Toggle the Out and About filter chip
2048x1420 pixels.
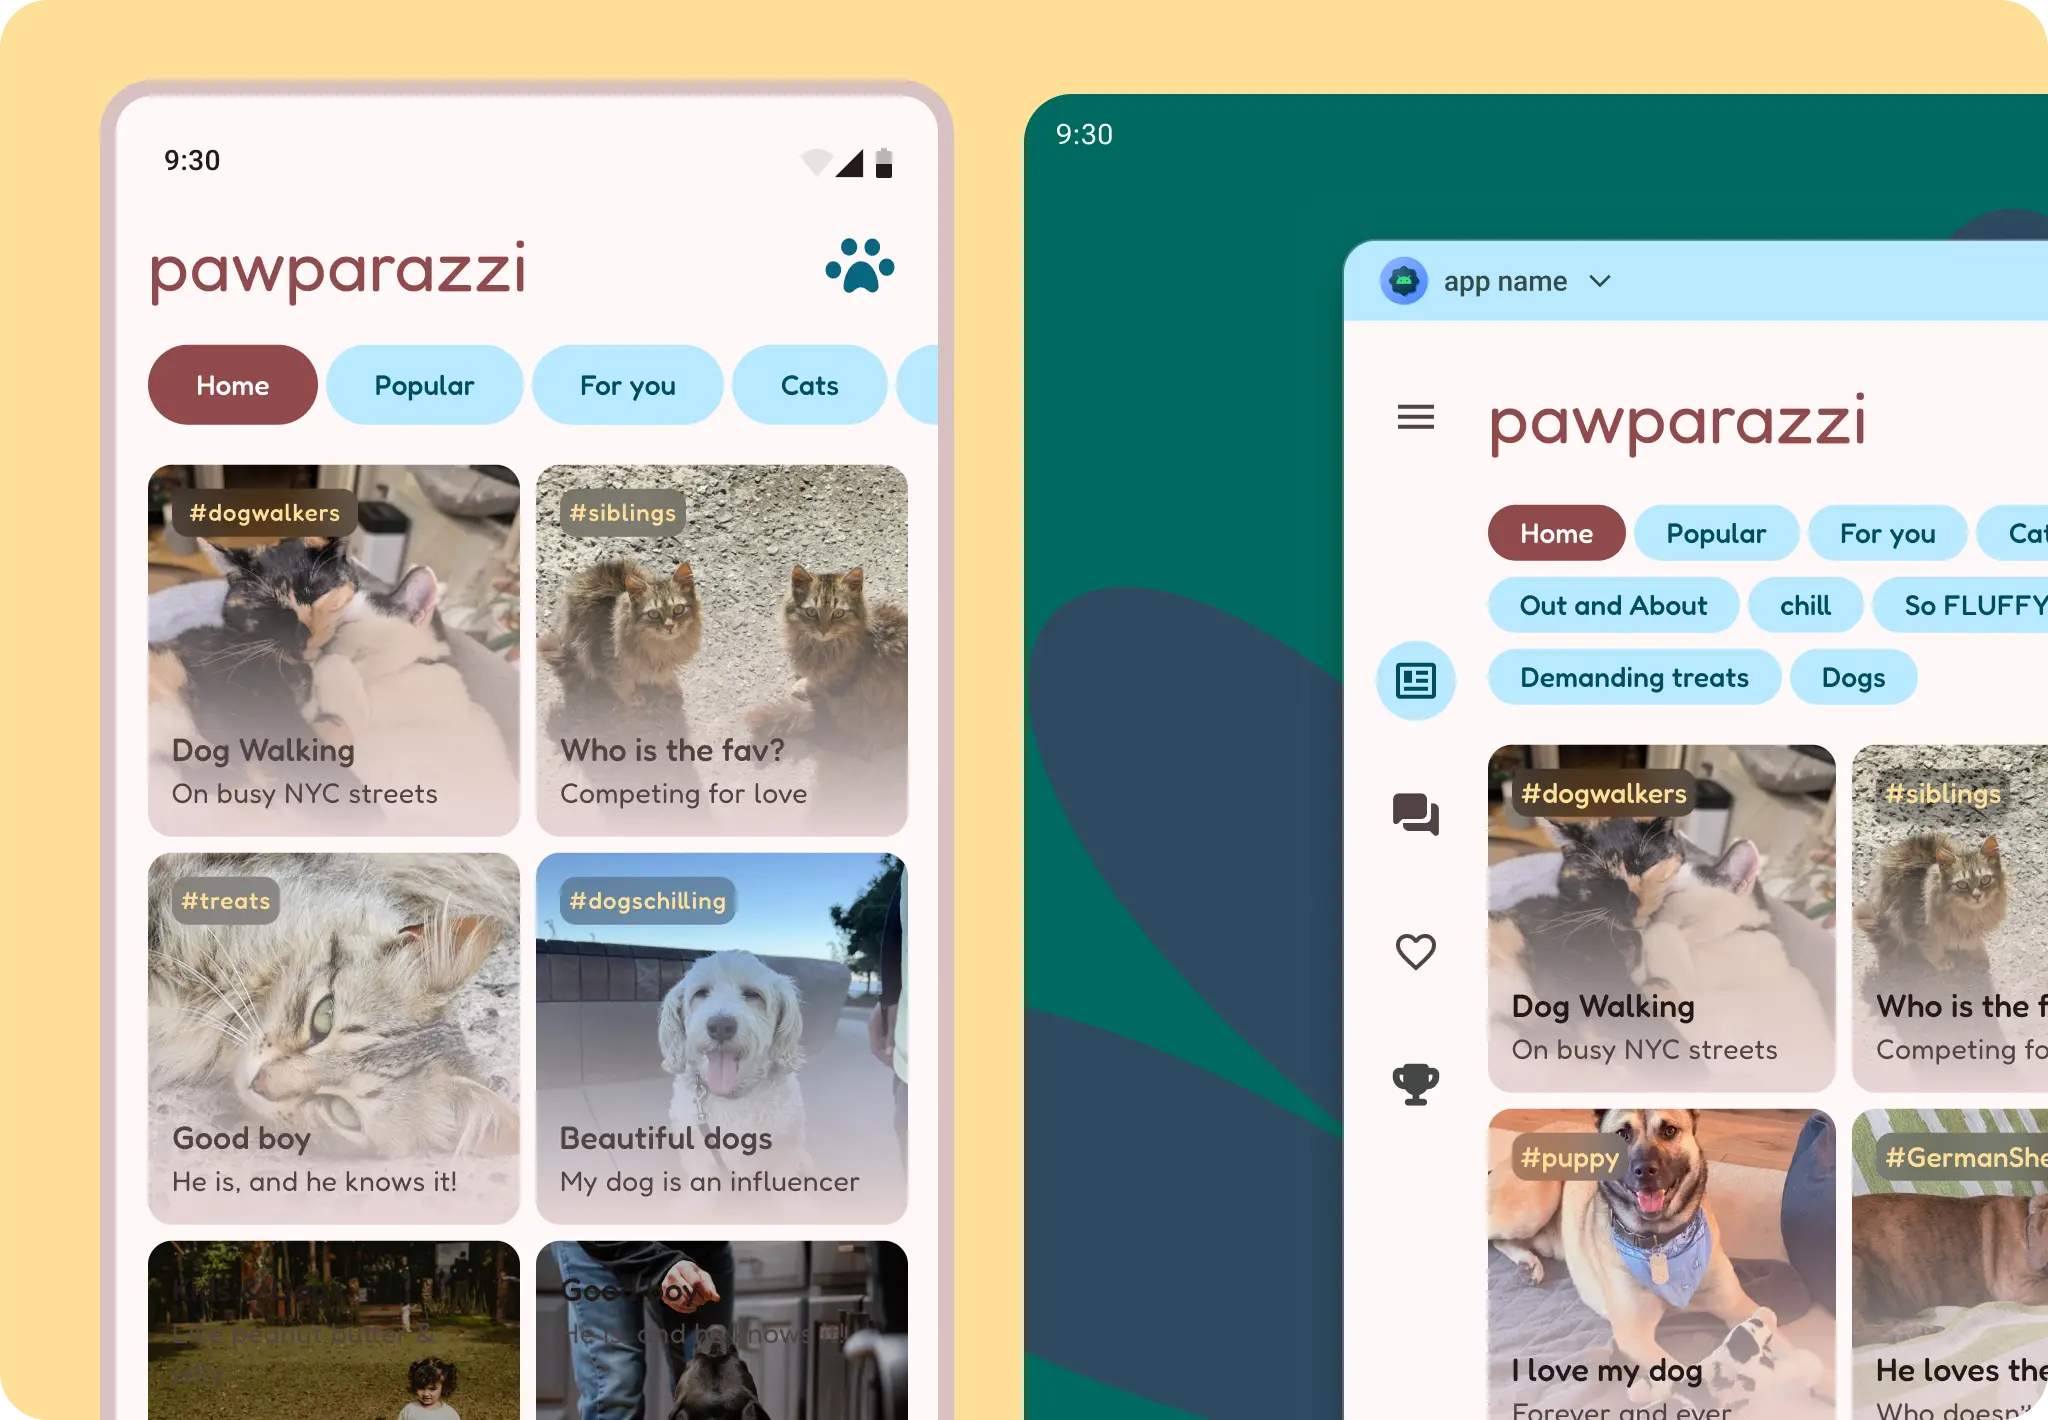click(x=1614, y=605)
